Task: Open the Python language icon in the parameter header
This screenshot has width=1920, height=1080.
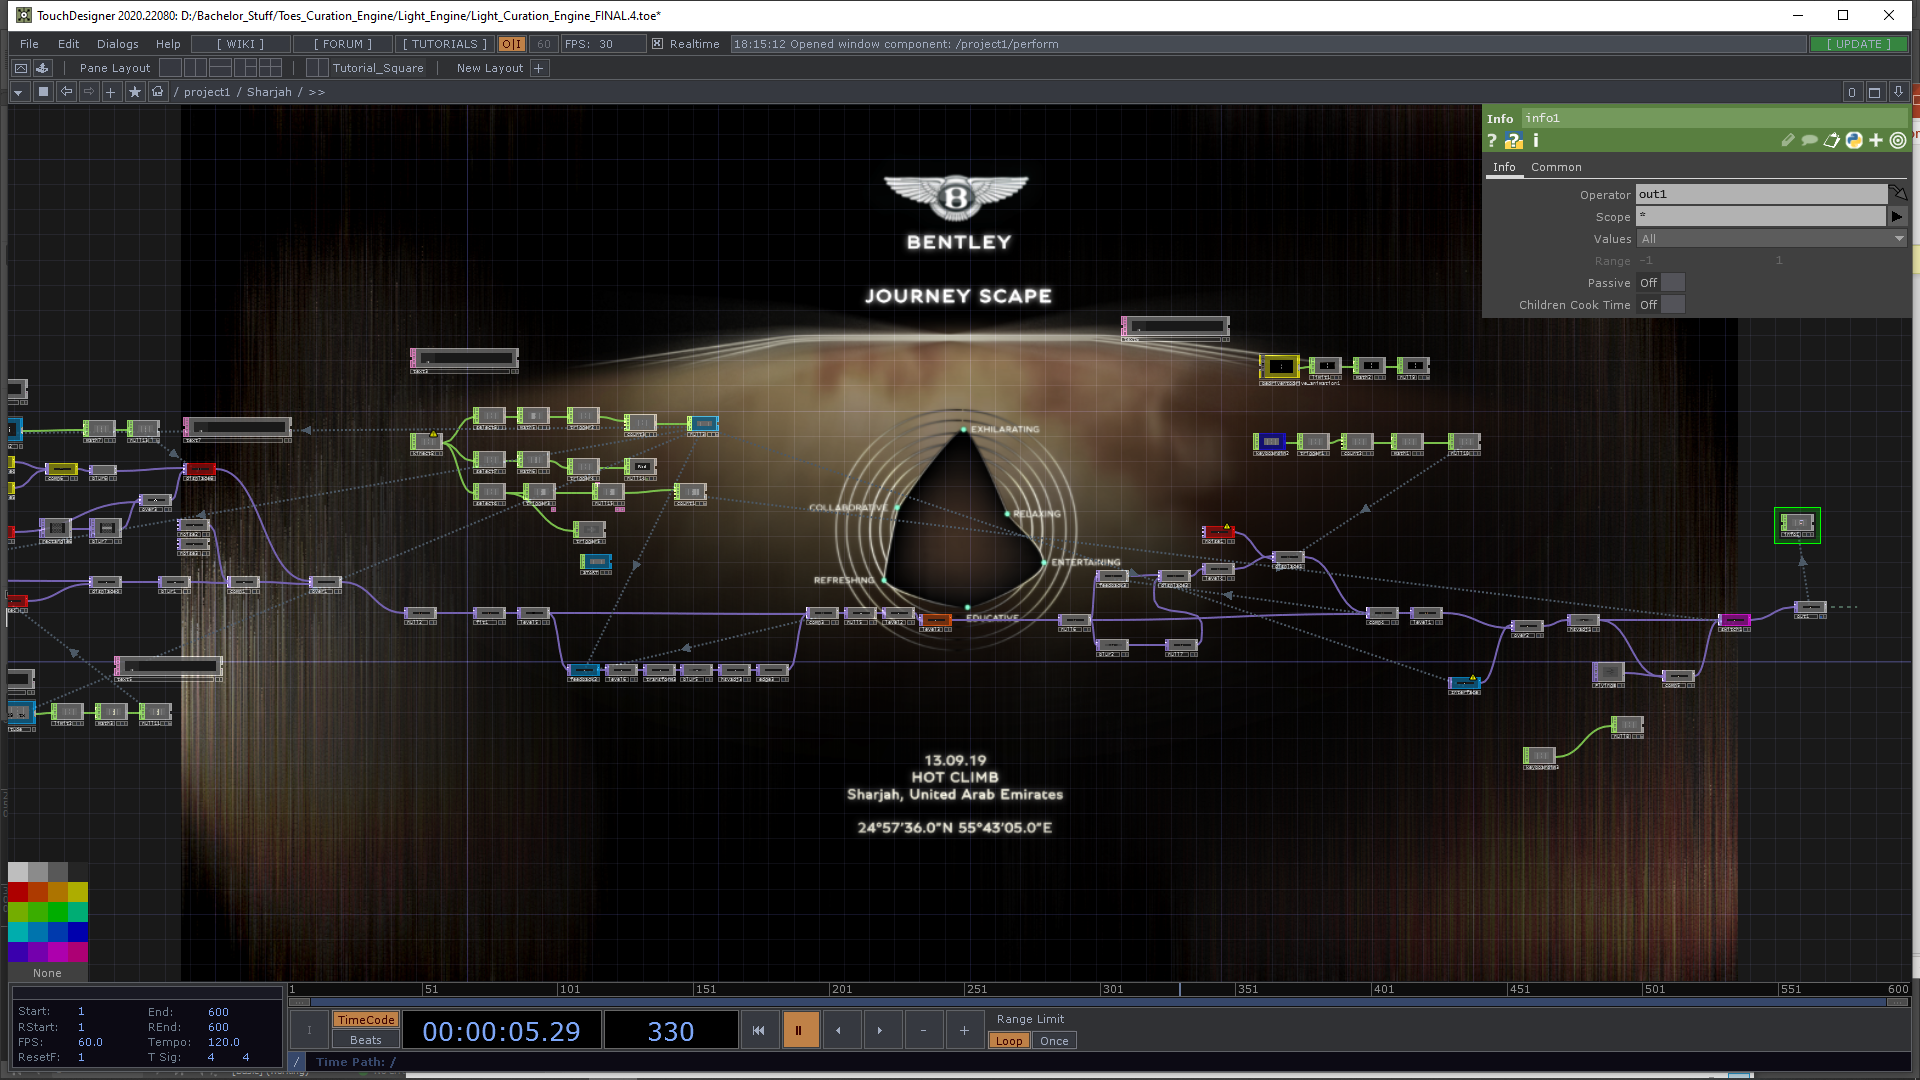Action: 1854,141
